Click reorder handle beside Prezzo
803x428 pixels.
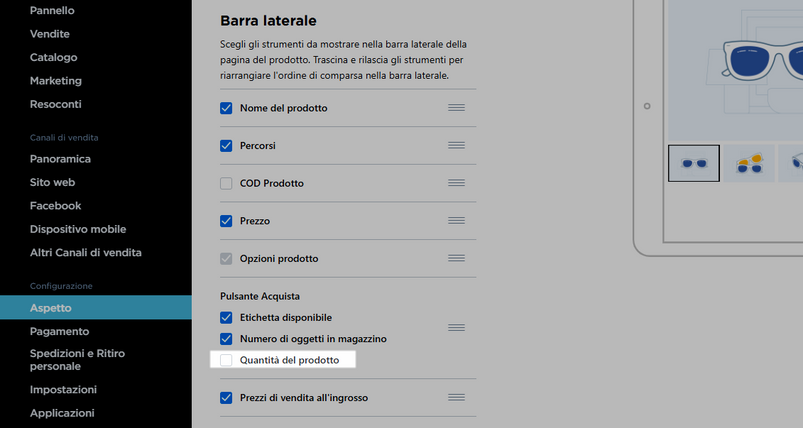456,221
